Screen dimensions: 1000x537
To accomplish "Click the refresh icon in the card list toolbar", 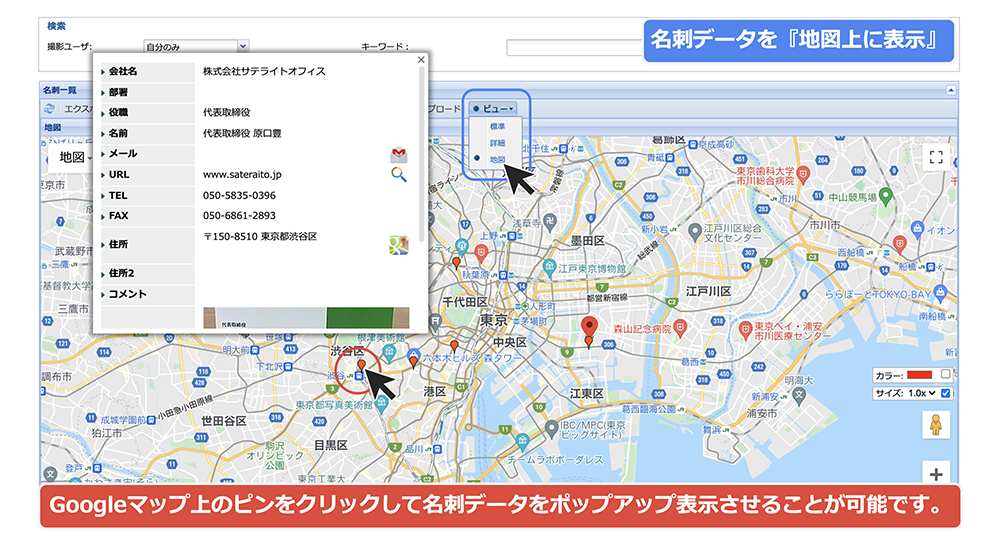I will pyautogui.click(x=50, y=108).
